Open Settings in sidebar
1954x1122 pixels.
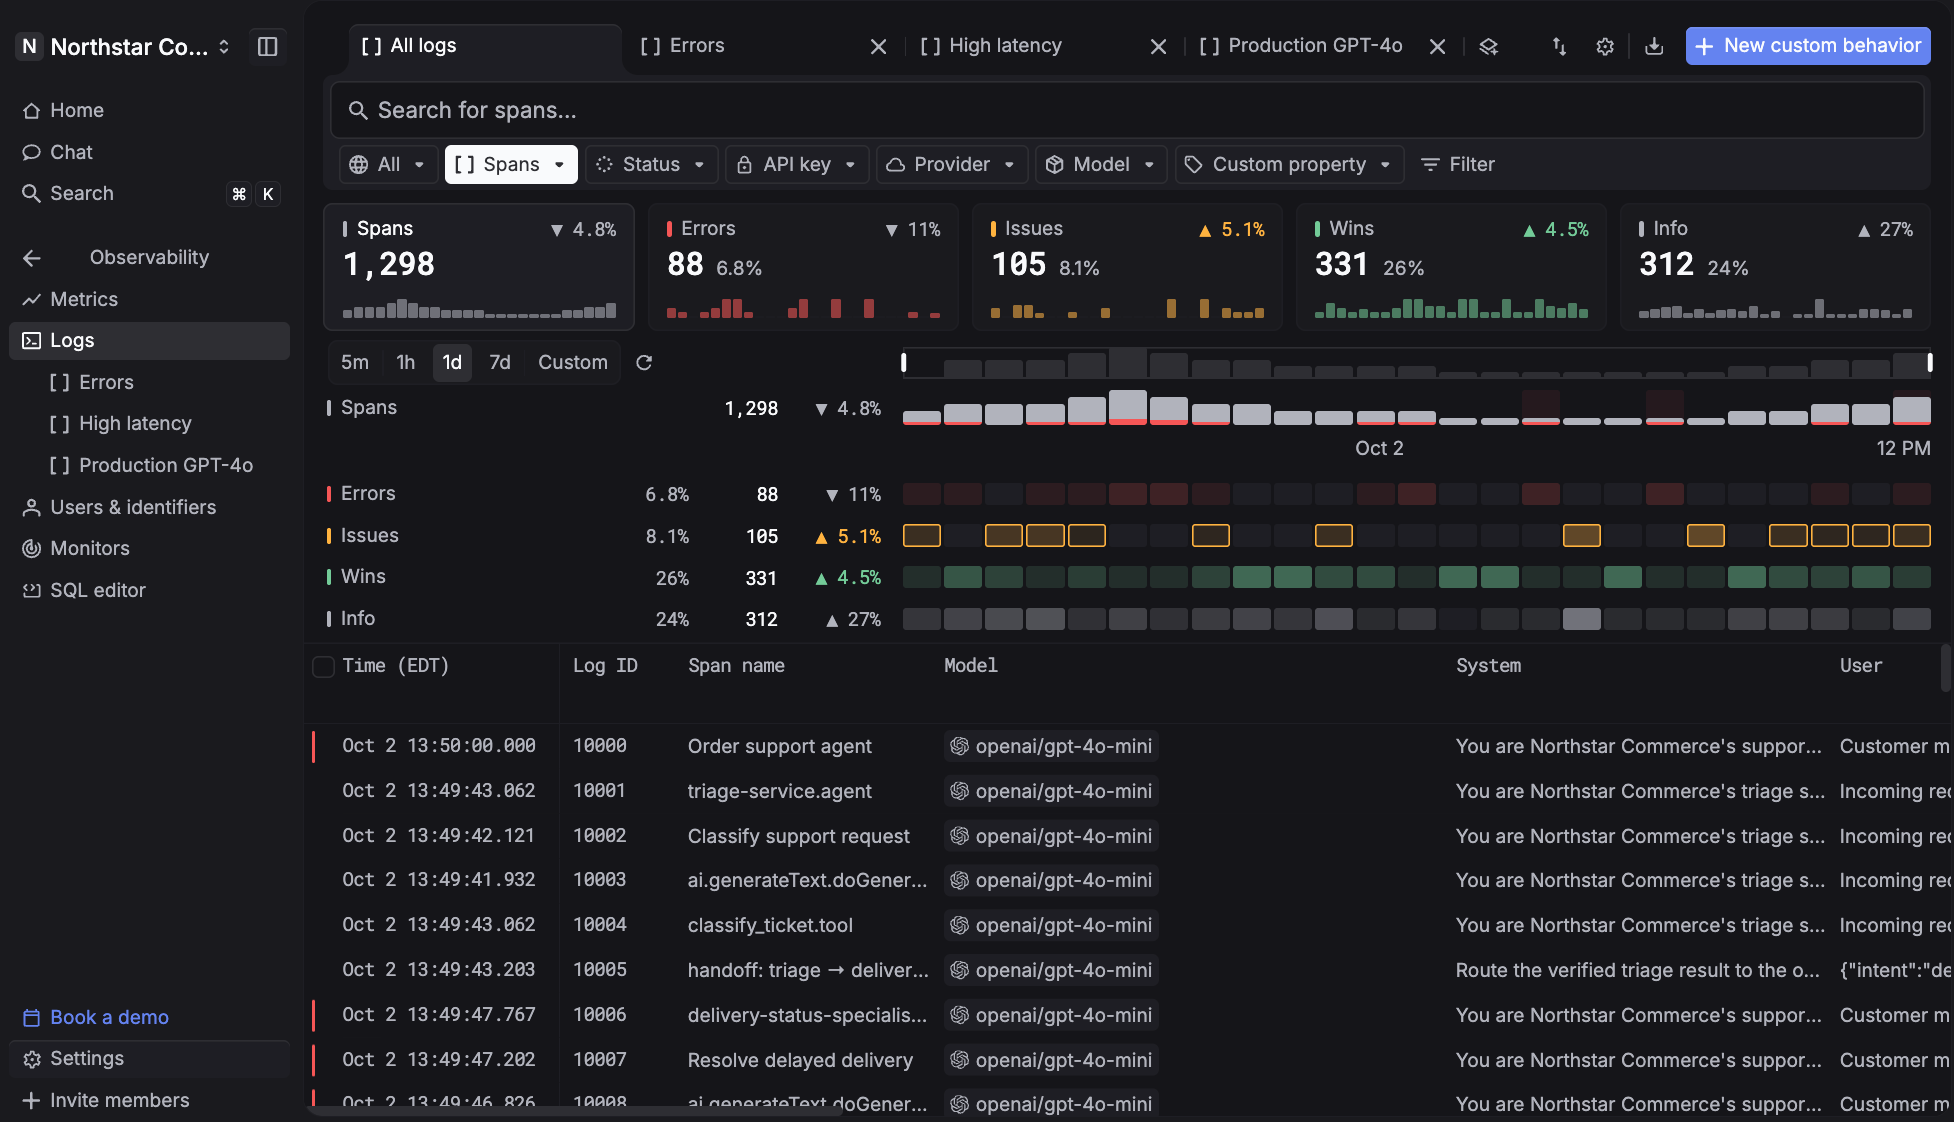point(149,1058)
